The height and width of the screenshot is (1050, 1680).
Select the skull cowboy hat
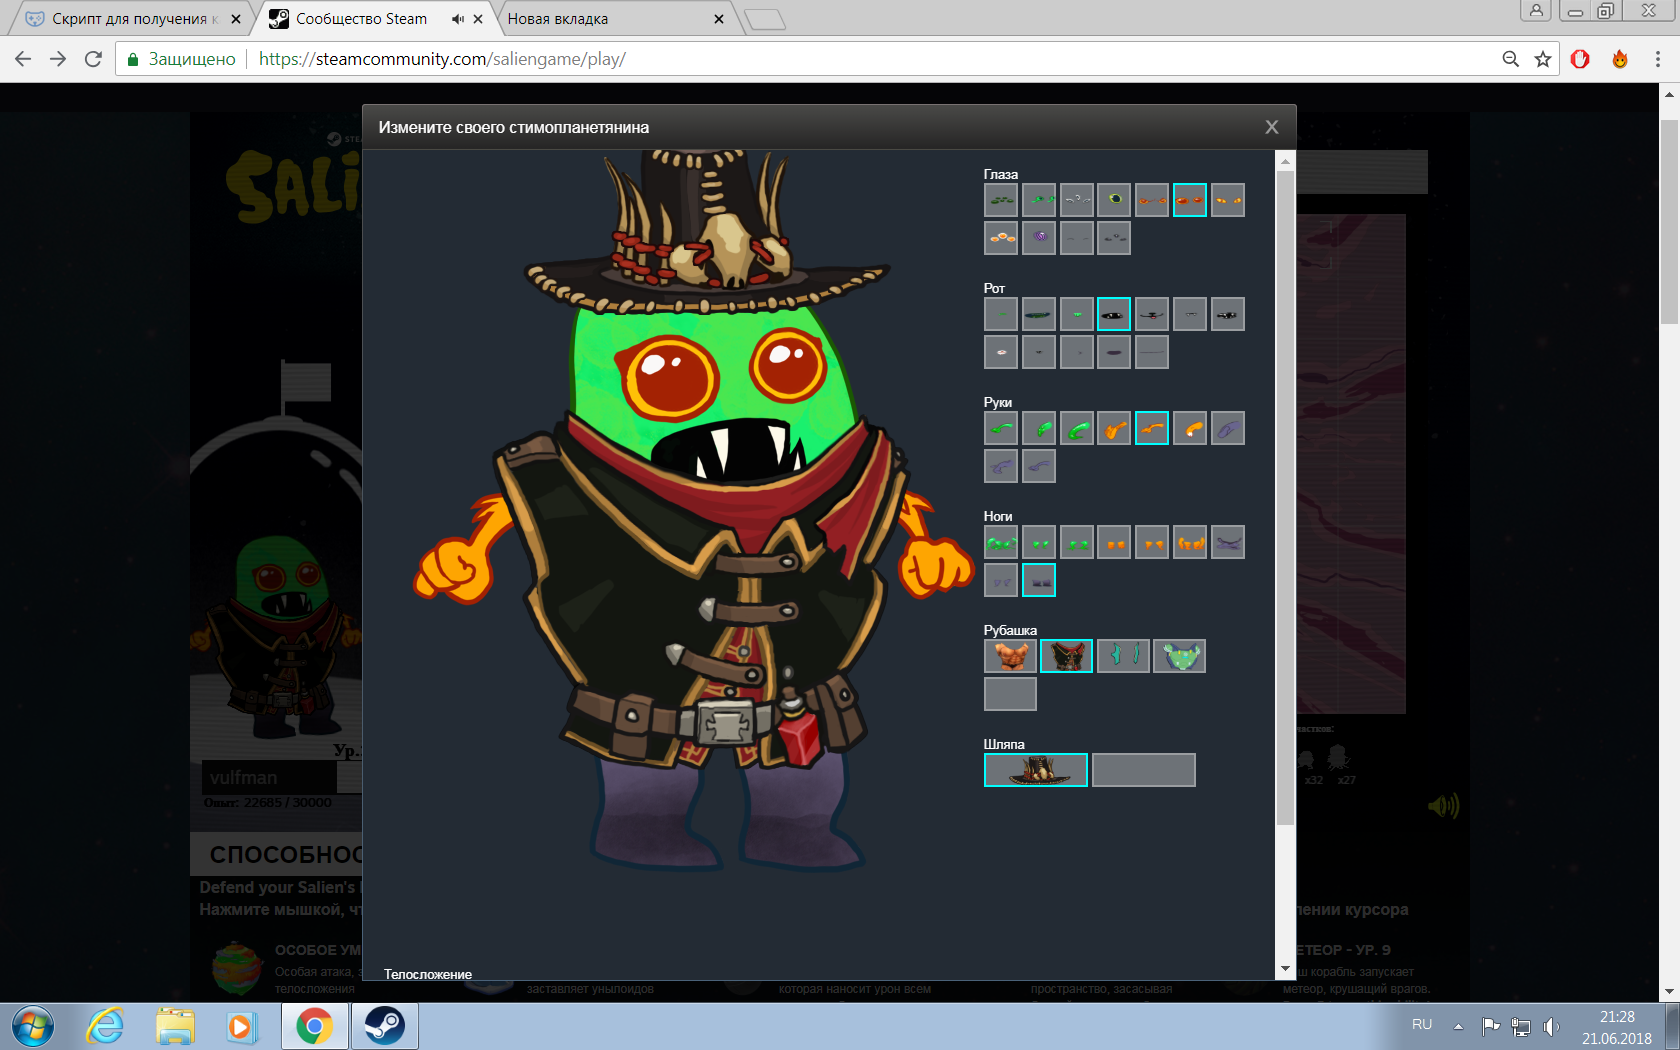pos(1036,770)
